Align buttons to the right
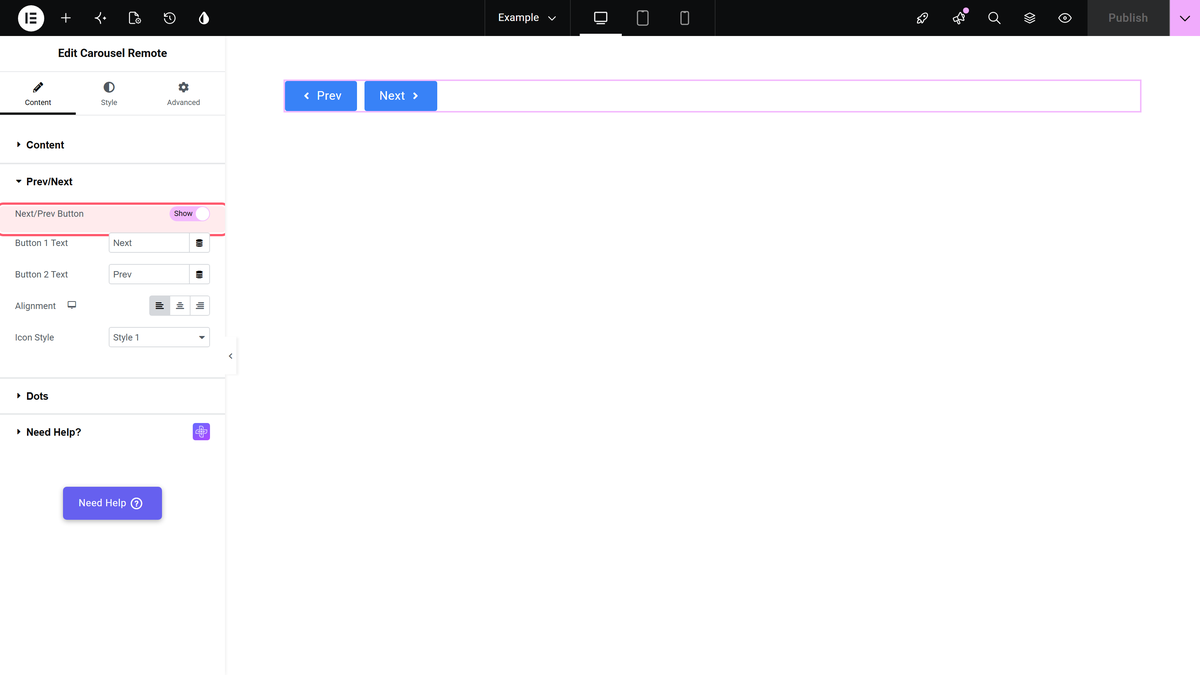The image size is (1200, 675). [200, 306]
